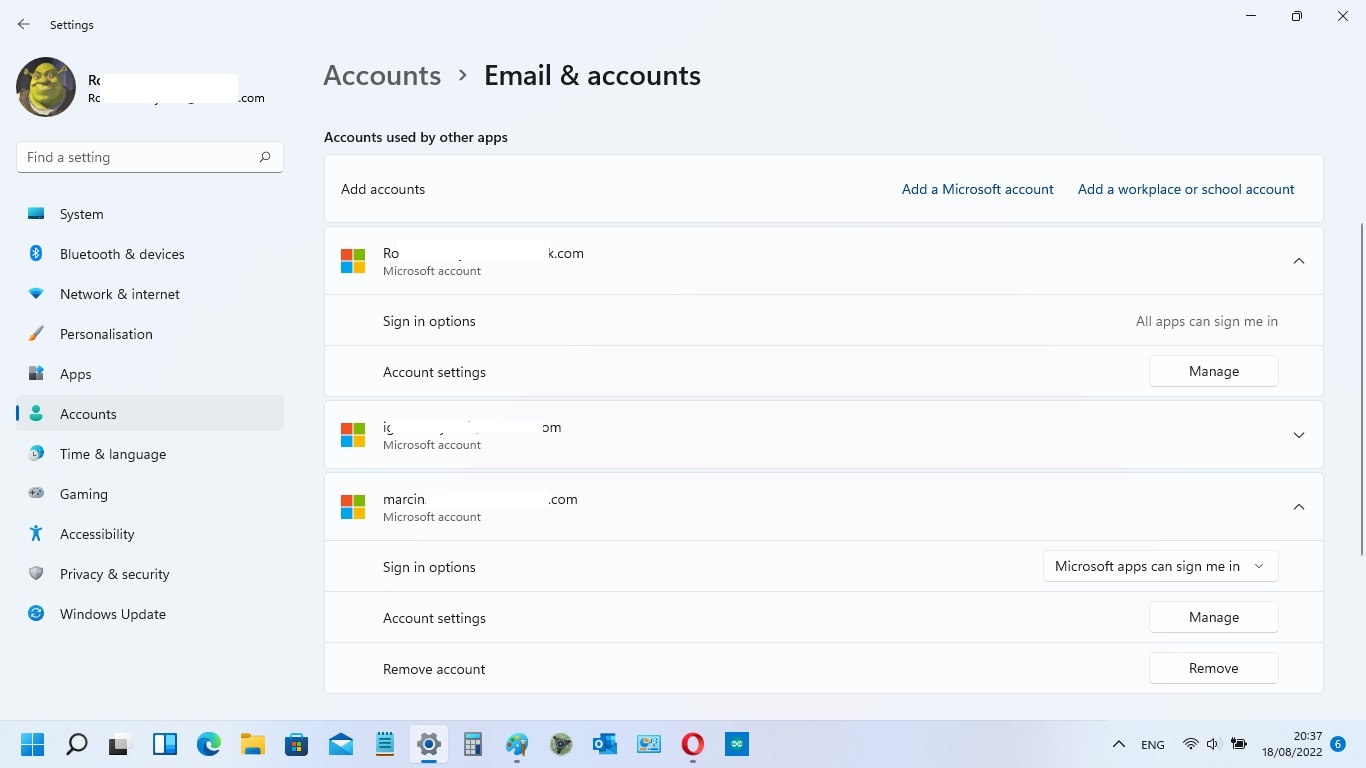The height and width of the screenshot is (768, 1366).
Task: Open Outlook from the taskbar
Action: (x=605, y=744)
